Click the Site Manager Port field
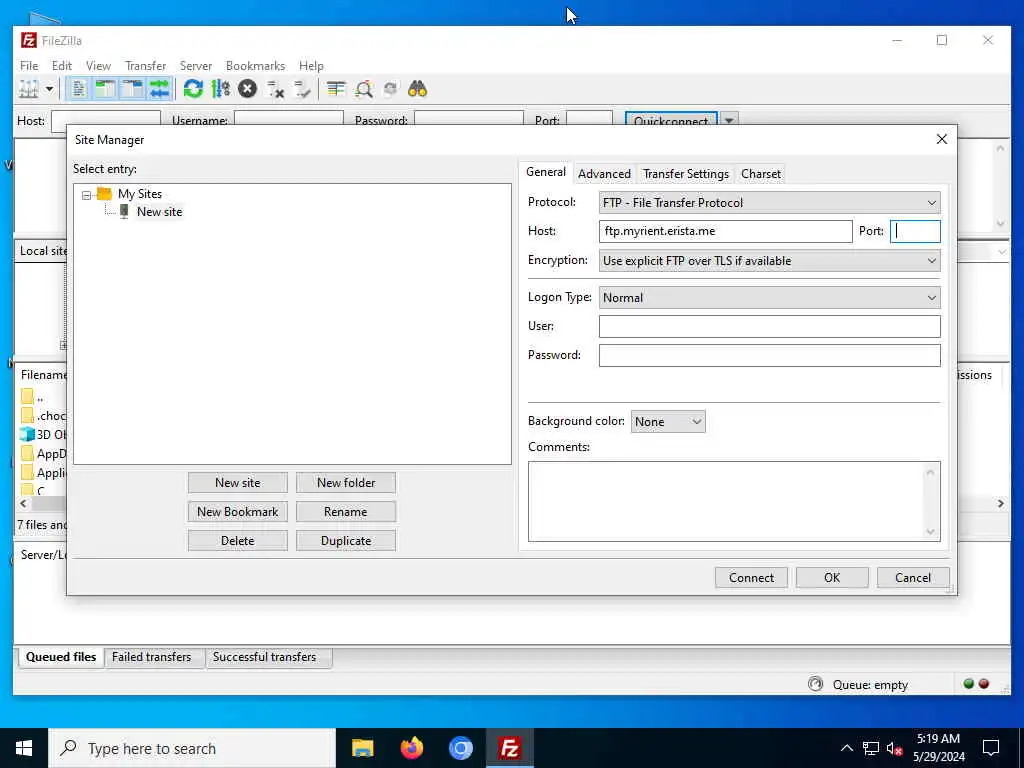The width and height of the screenshot is (1024, 768). point(916,231)
